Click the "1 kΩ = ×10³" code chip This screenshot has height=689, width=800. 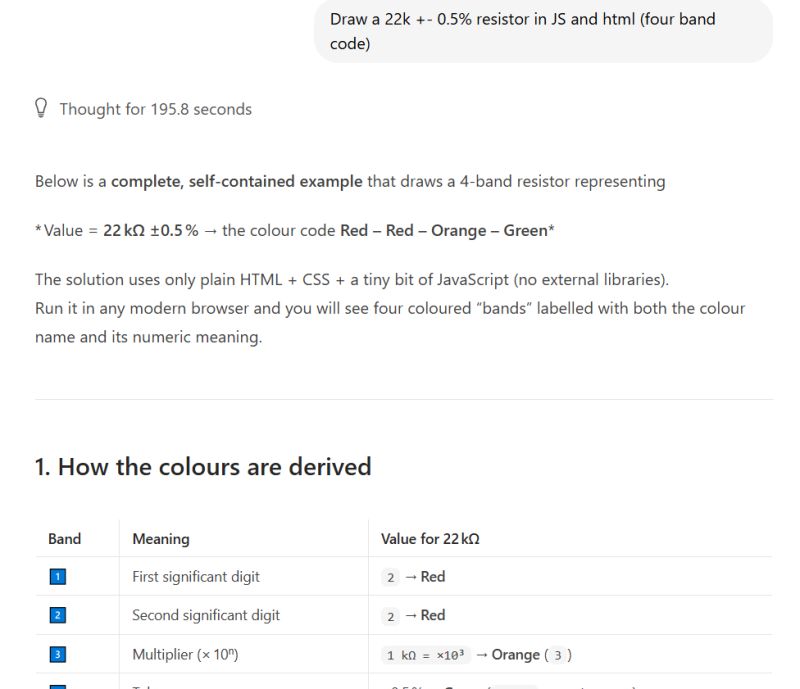(x=424, y=655)
